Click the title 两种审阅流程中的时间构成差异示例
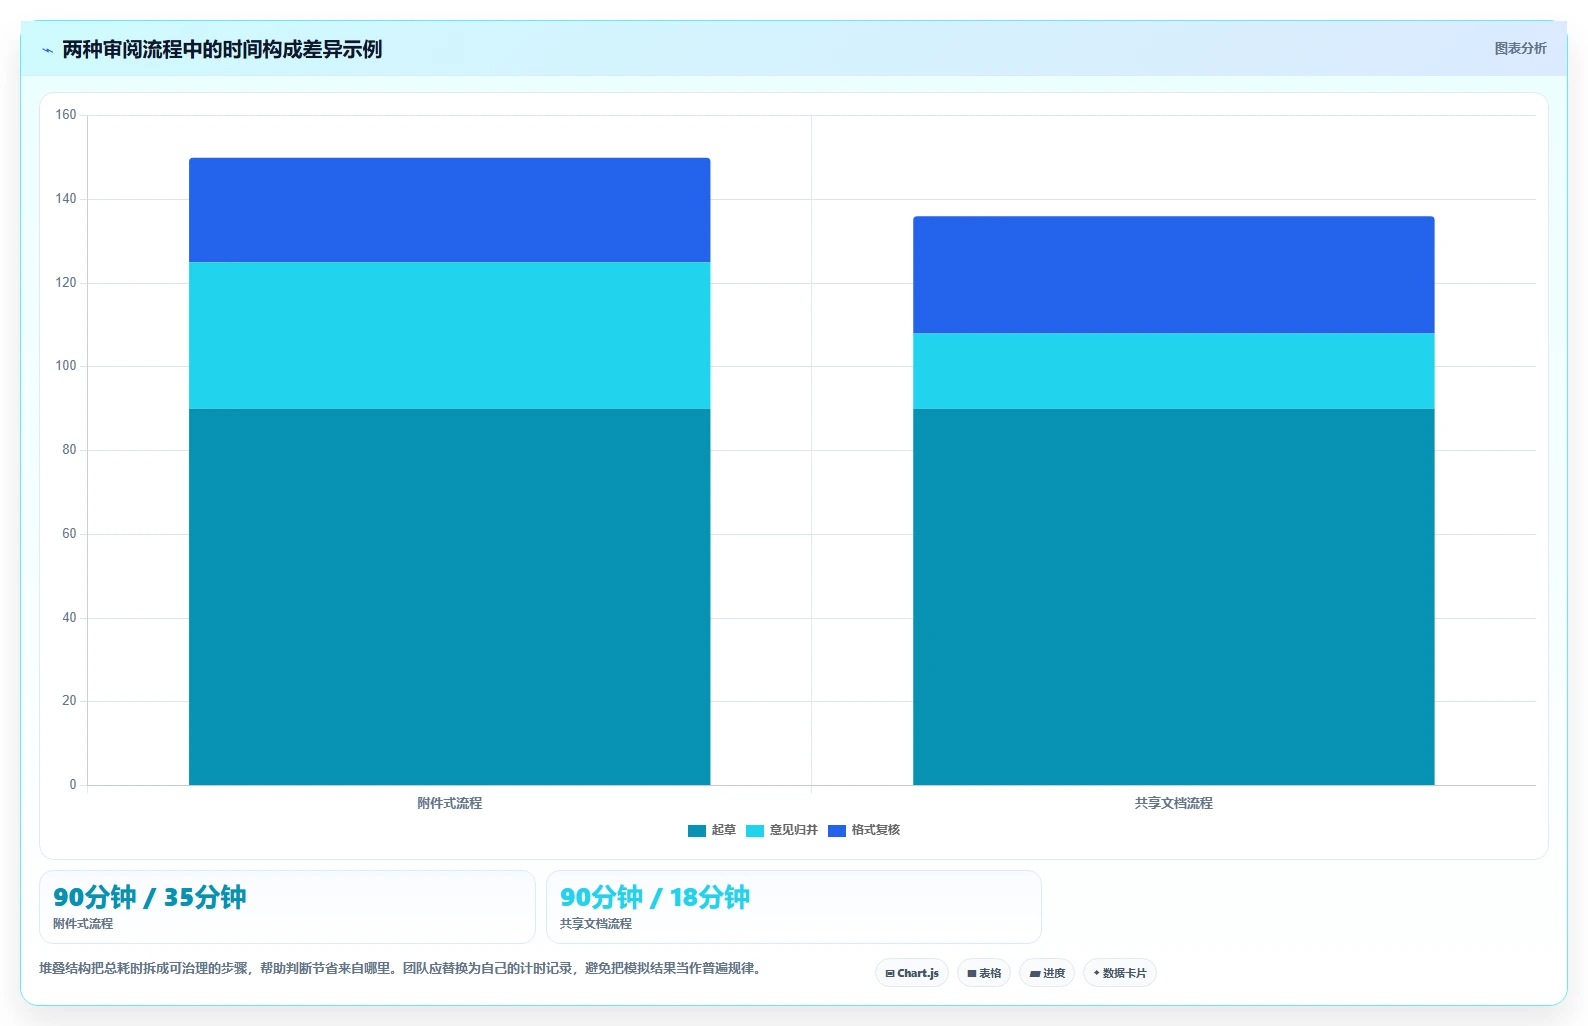Image resolution: width=1588 pixels, height=1026 pixels. point(222,50)
